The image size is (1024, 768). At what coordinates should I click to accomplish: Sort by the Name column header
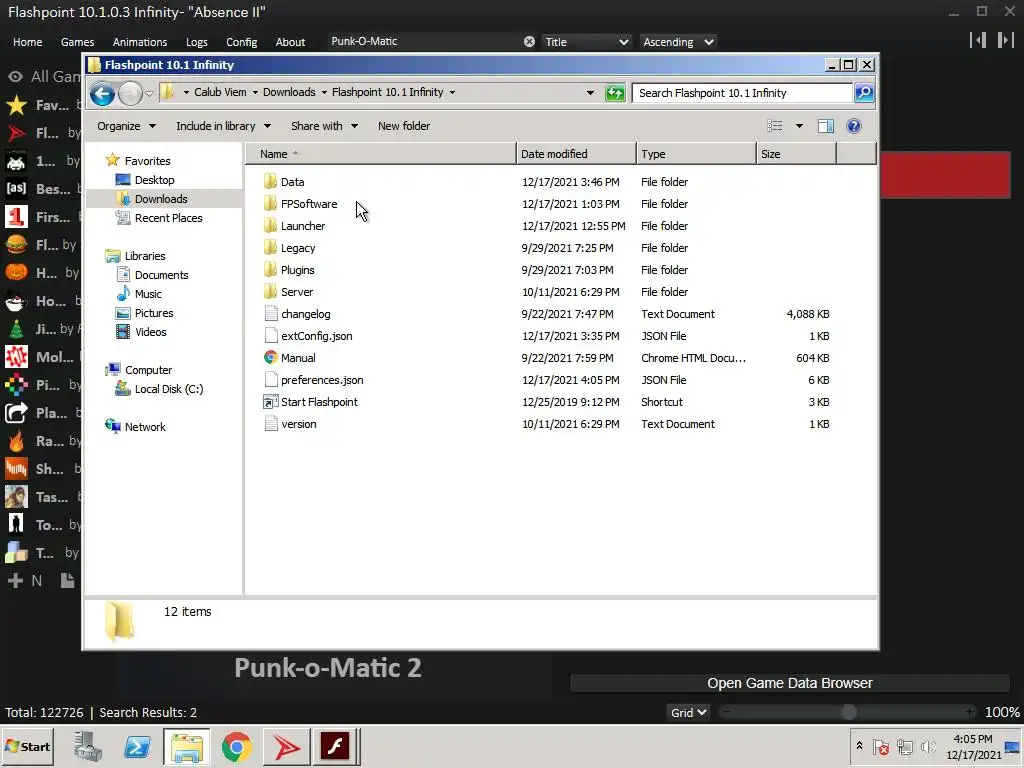coord(381,154)
